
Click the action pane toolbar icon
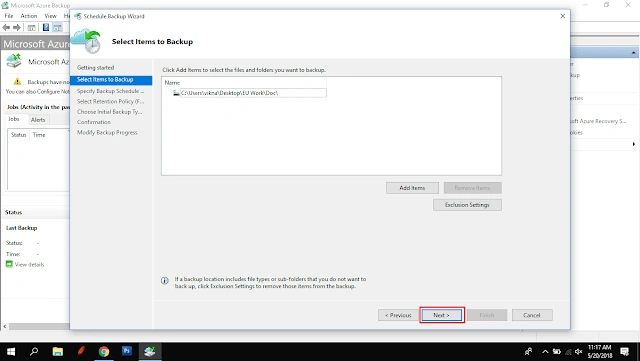pos(57,28)
